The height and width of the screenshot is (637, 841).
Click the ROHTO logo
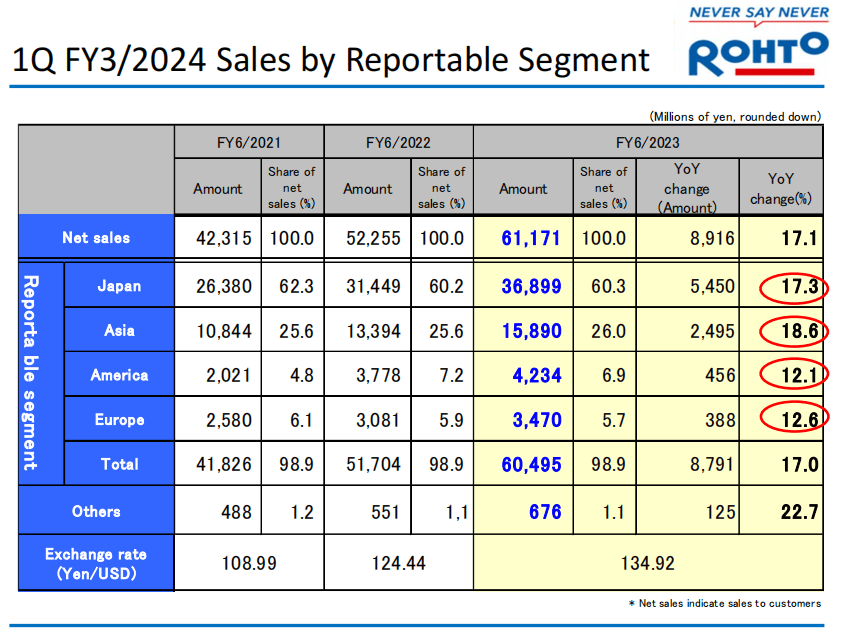point(758,54)
